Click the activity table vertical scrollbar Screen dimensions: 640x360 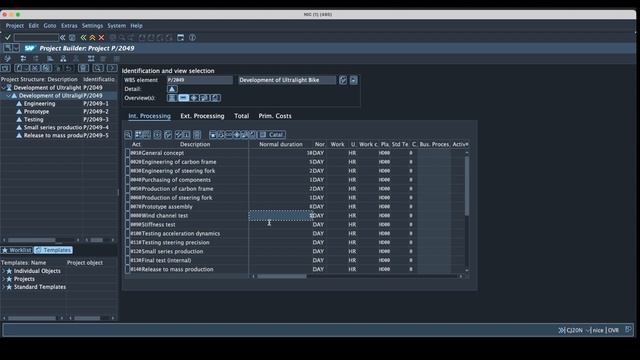(467, 186)
